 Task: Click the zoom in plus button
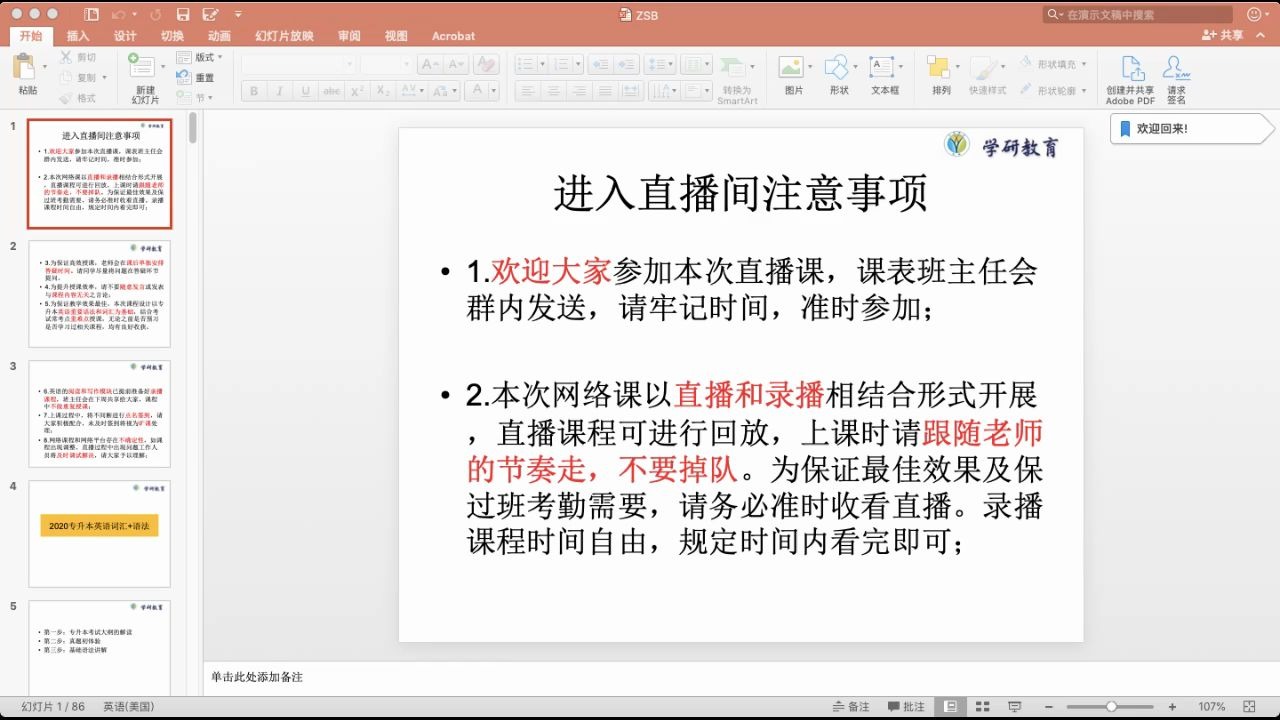point(1172,707)
